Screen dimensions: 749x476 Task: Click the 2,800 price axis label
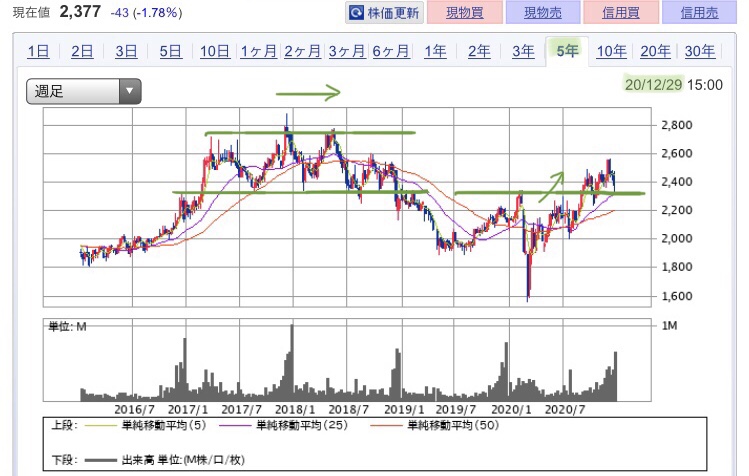click(x=676, y=125)
